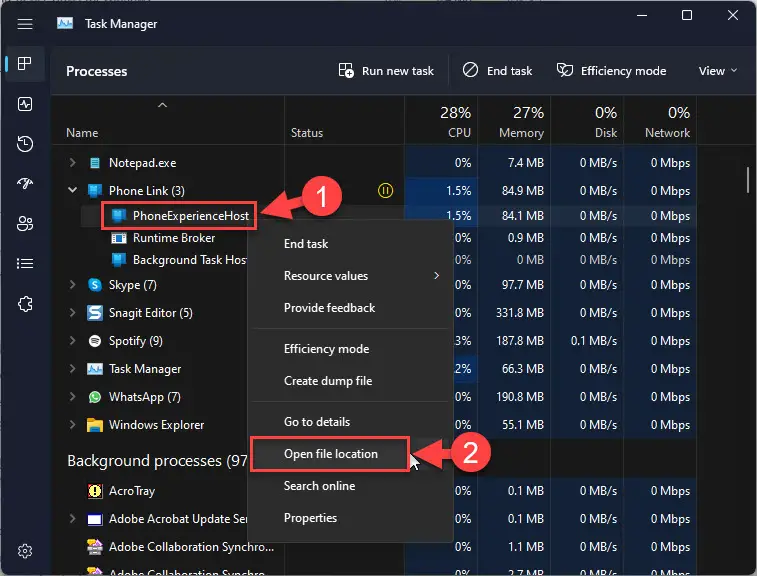Viewport: 757px width, 576px height.
Task: Click the WhatsApp app icon
Action: click(x=95, y=397)
